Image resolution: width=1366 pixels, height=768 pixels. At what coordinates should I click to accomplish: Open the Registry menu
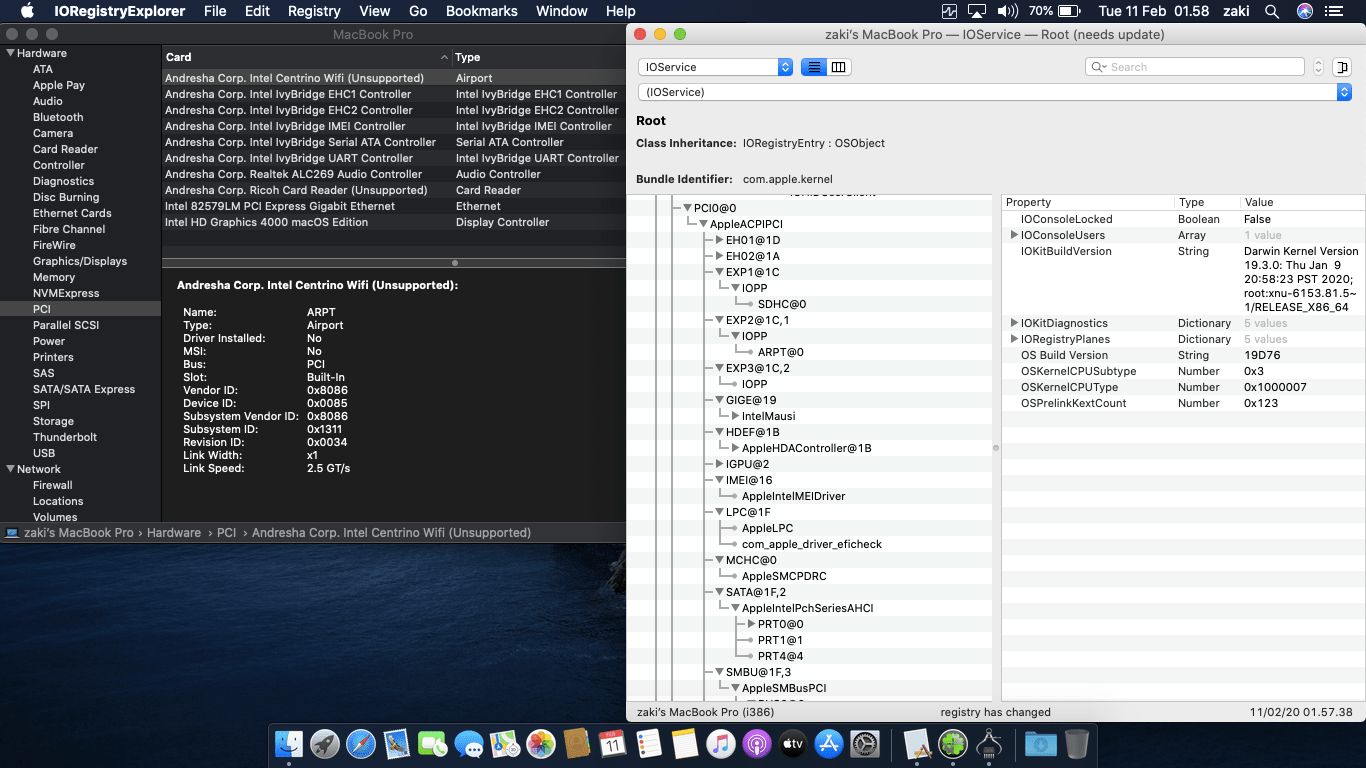point(314,11)
